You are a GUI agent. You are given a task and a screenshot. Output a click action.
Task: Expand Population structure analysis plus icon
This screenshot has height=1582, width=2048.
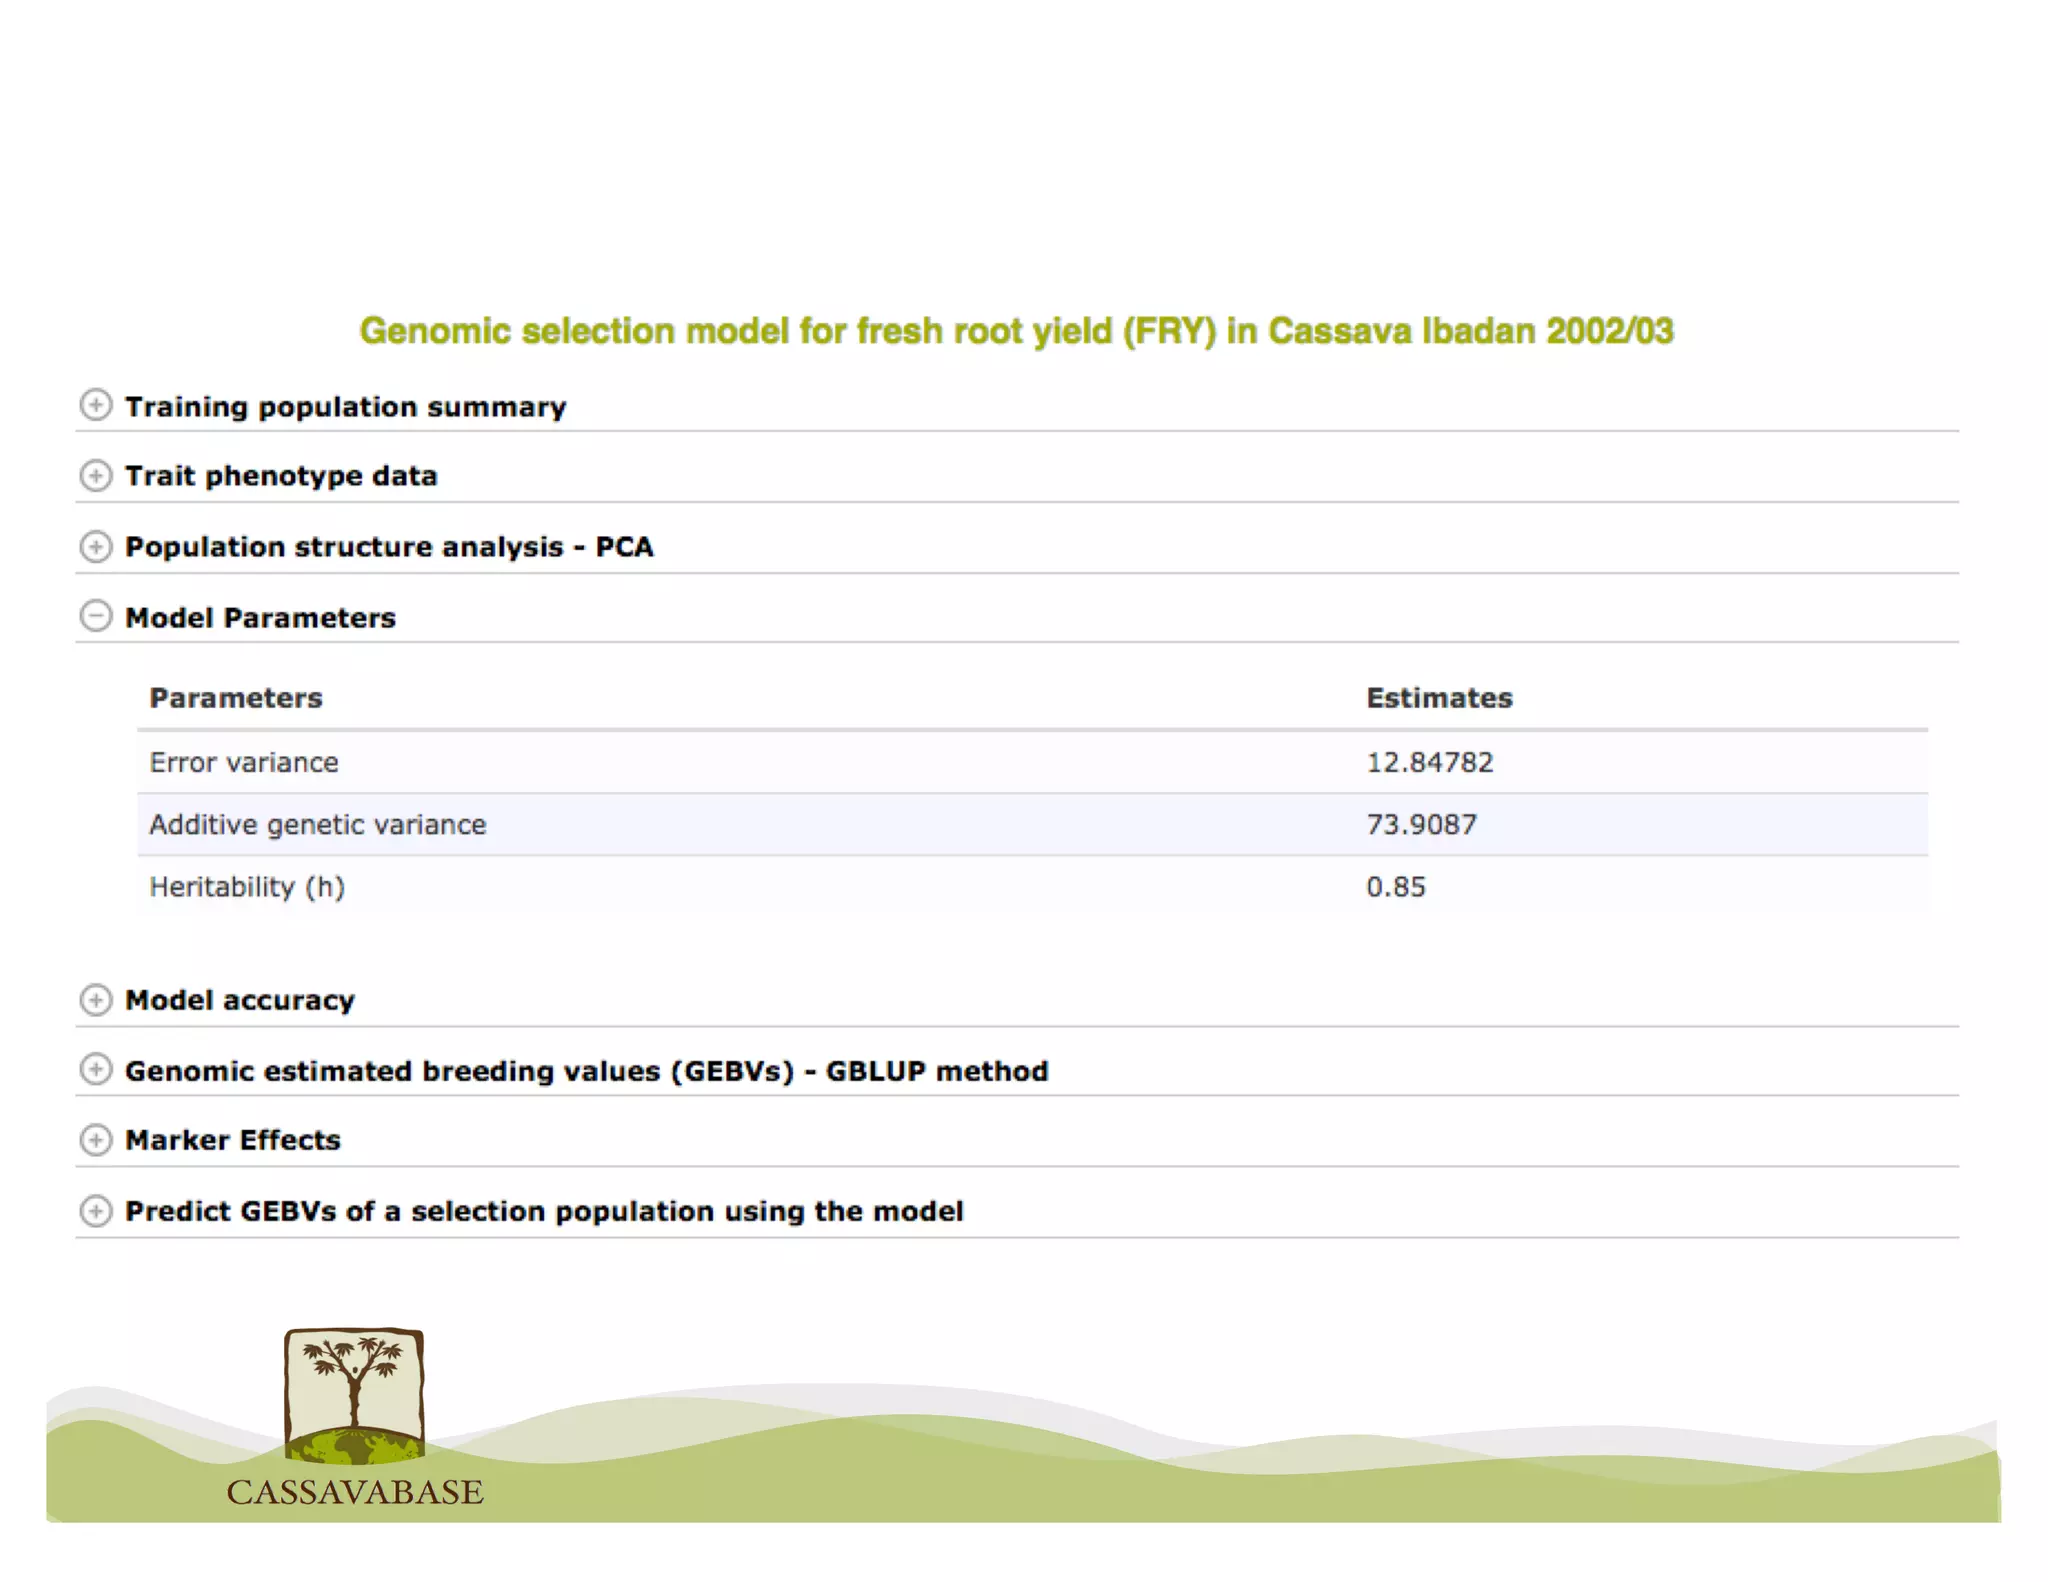95,546
